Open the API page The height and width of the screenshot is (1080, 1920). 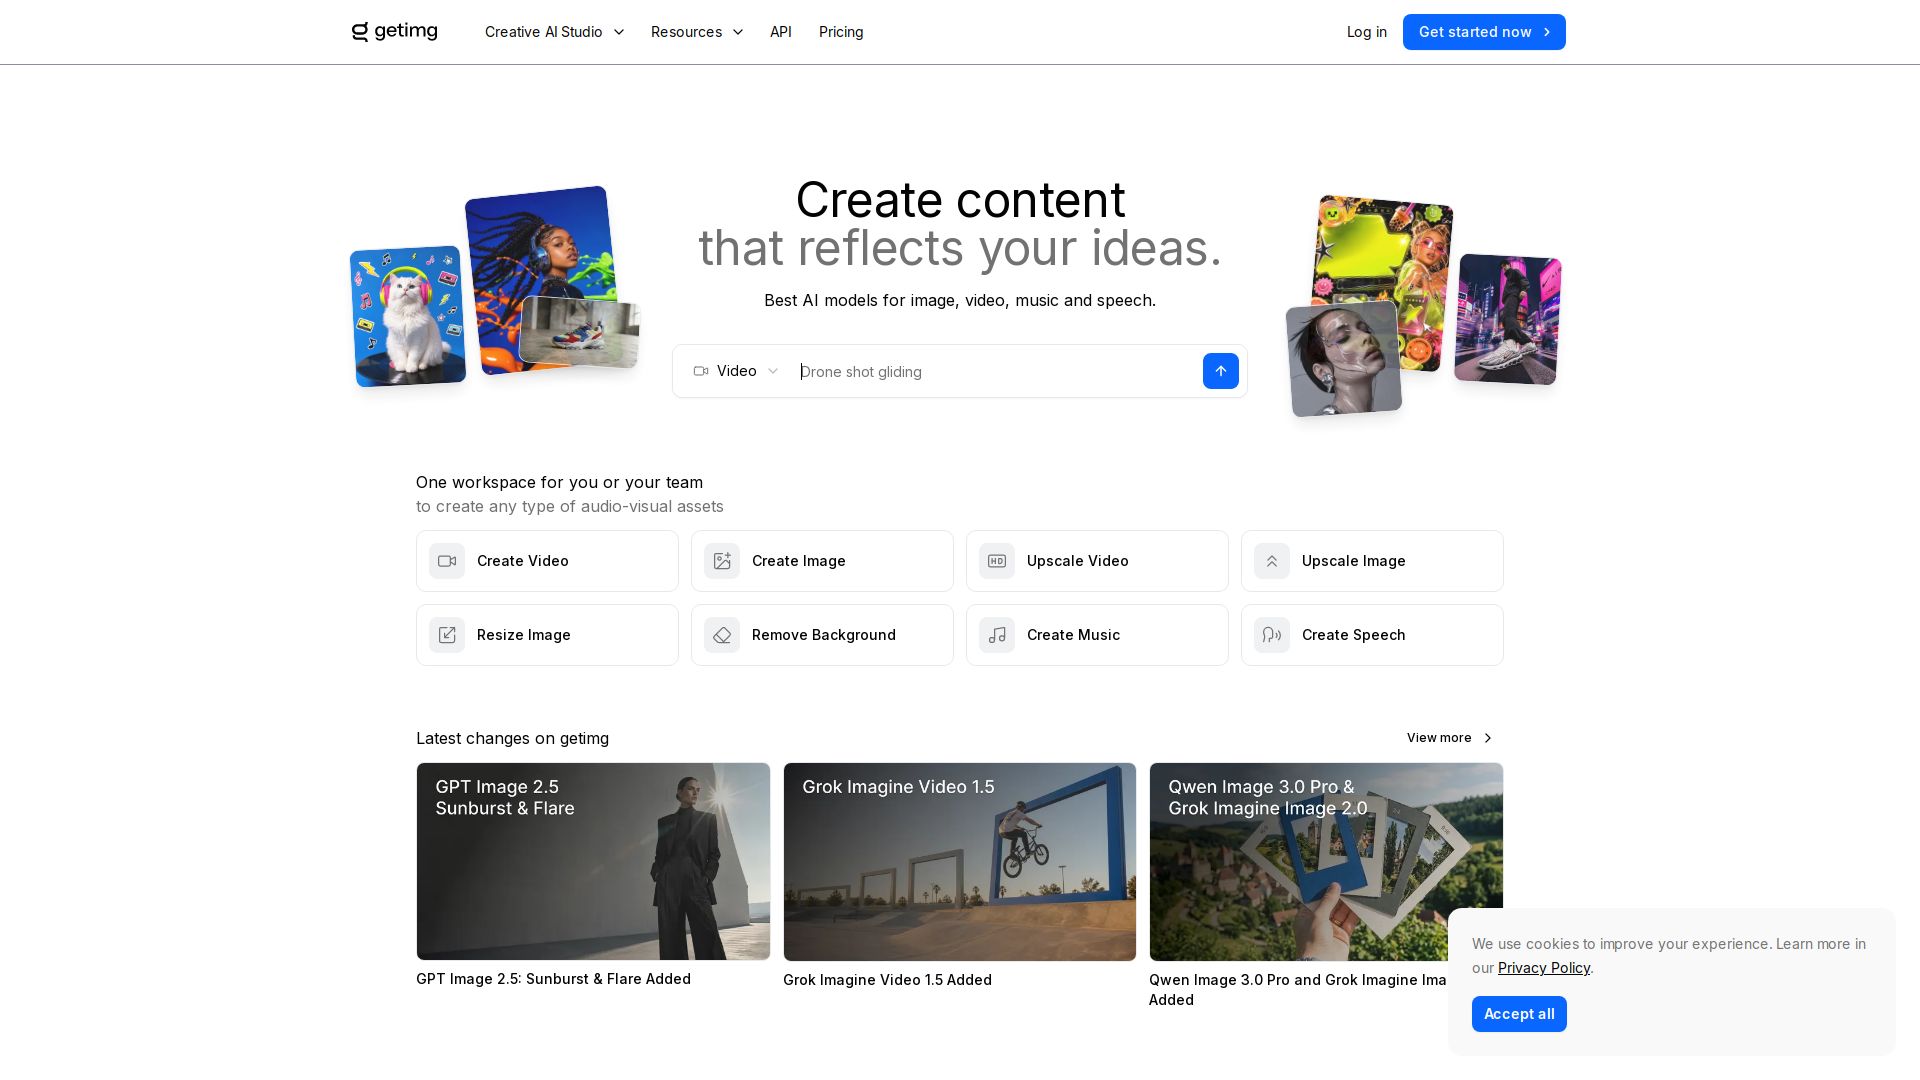coord(781,32)
